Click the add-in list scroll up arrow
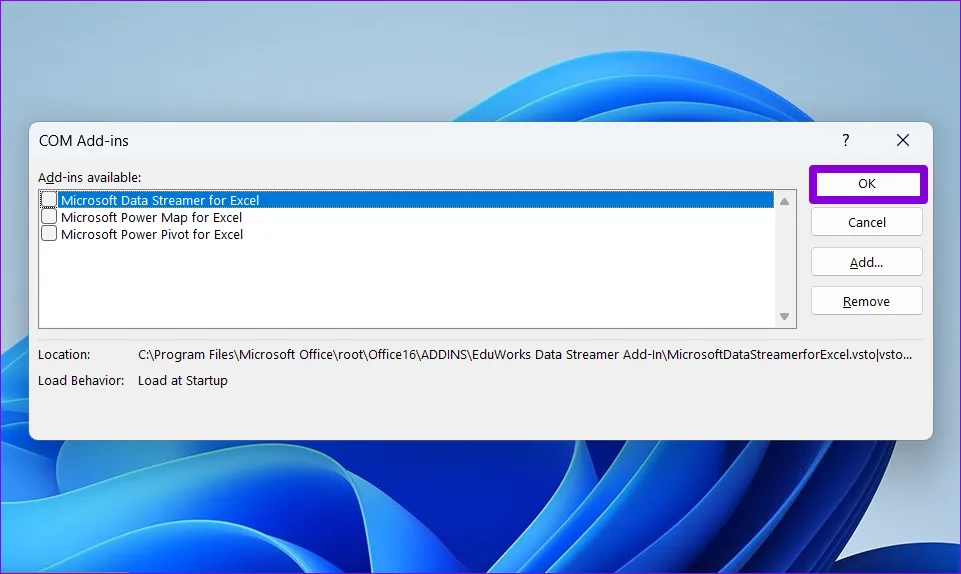The width and height of the screenshot is (961, 574). 785,202
